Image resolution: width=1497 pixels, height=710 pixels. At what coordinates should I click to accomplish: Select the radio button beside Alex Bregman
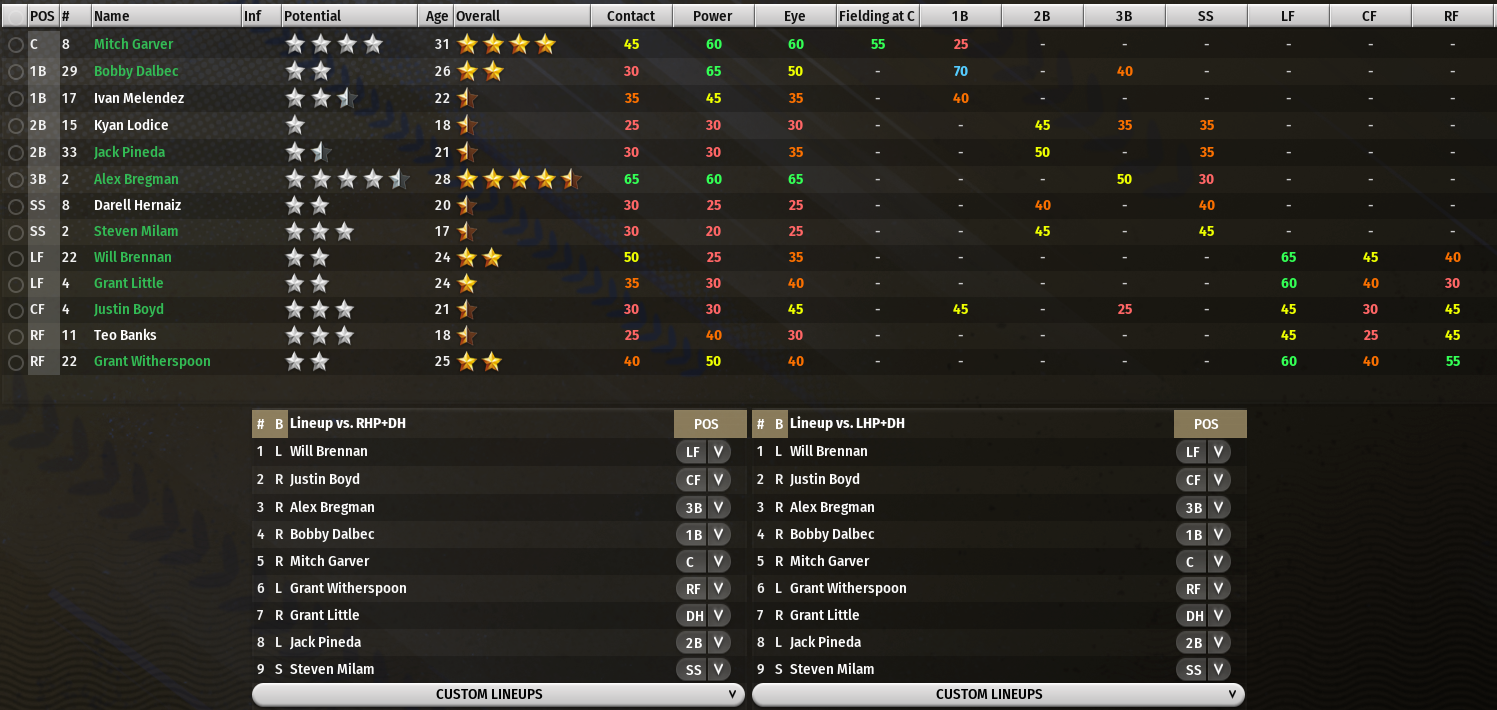[16, 180]
